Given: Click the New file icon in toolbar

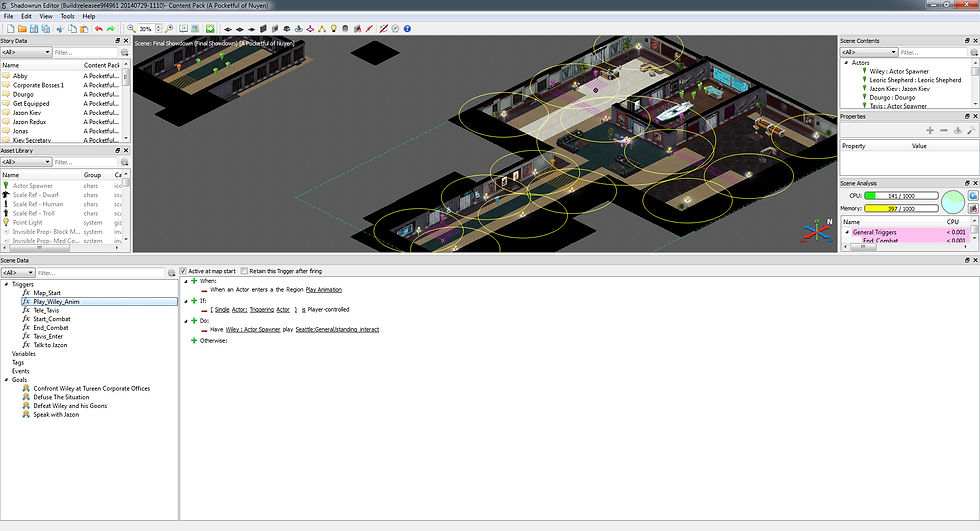Looking at the screenshot, I should coord(11,29).
